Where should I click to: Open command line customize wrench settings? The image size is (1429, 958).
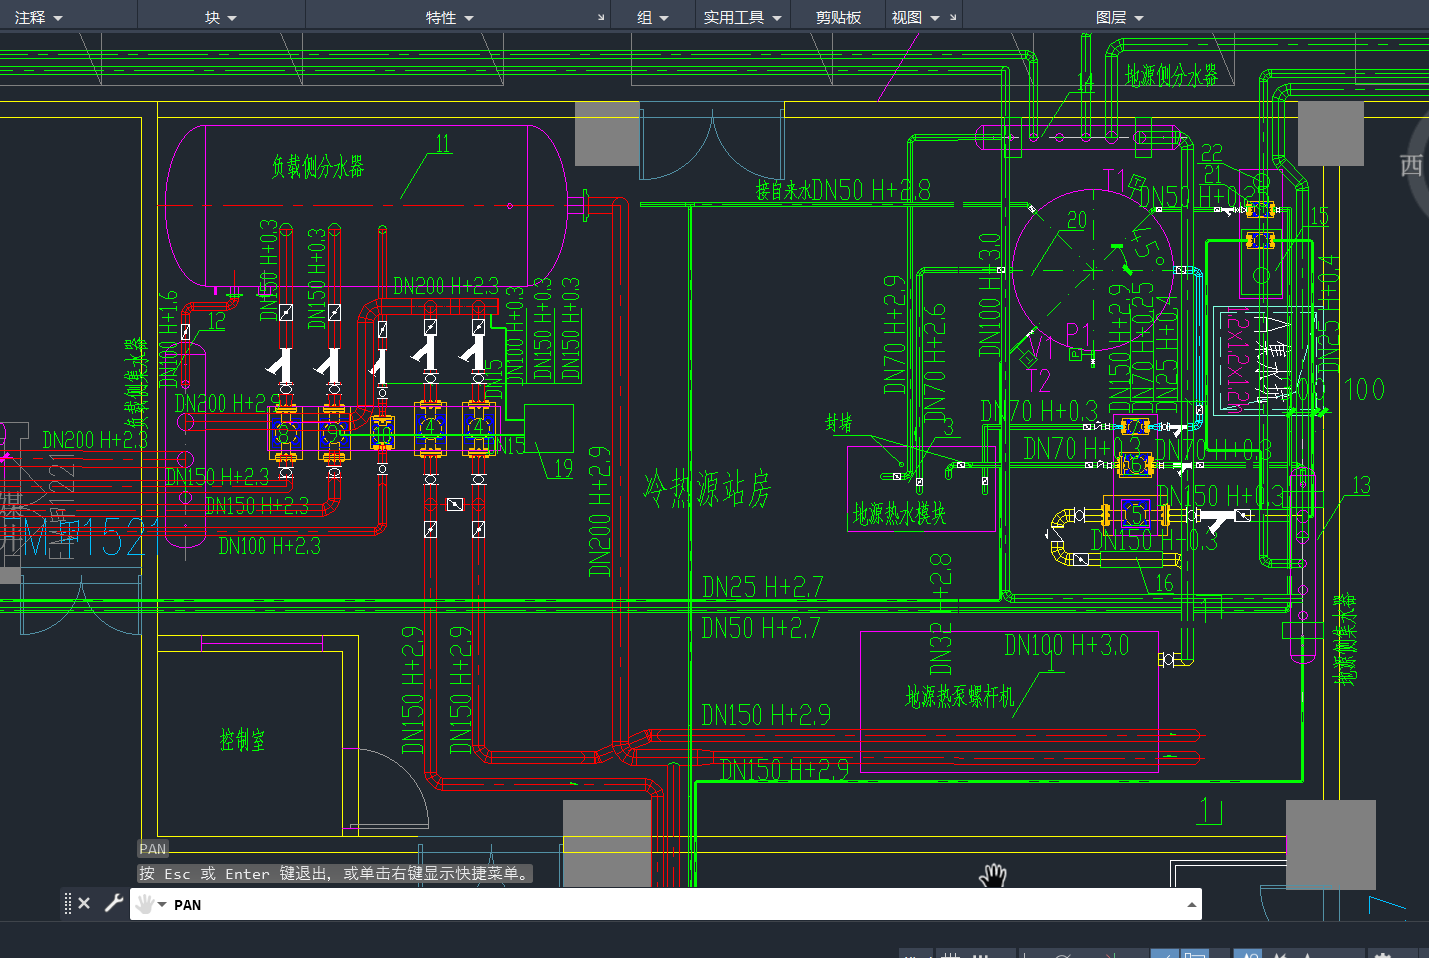(x=114, y=904)
